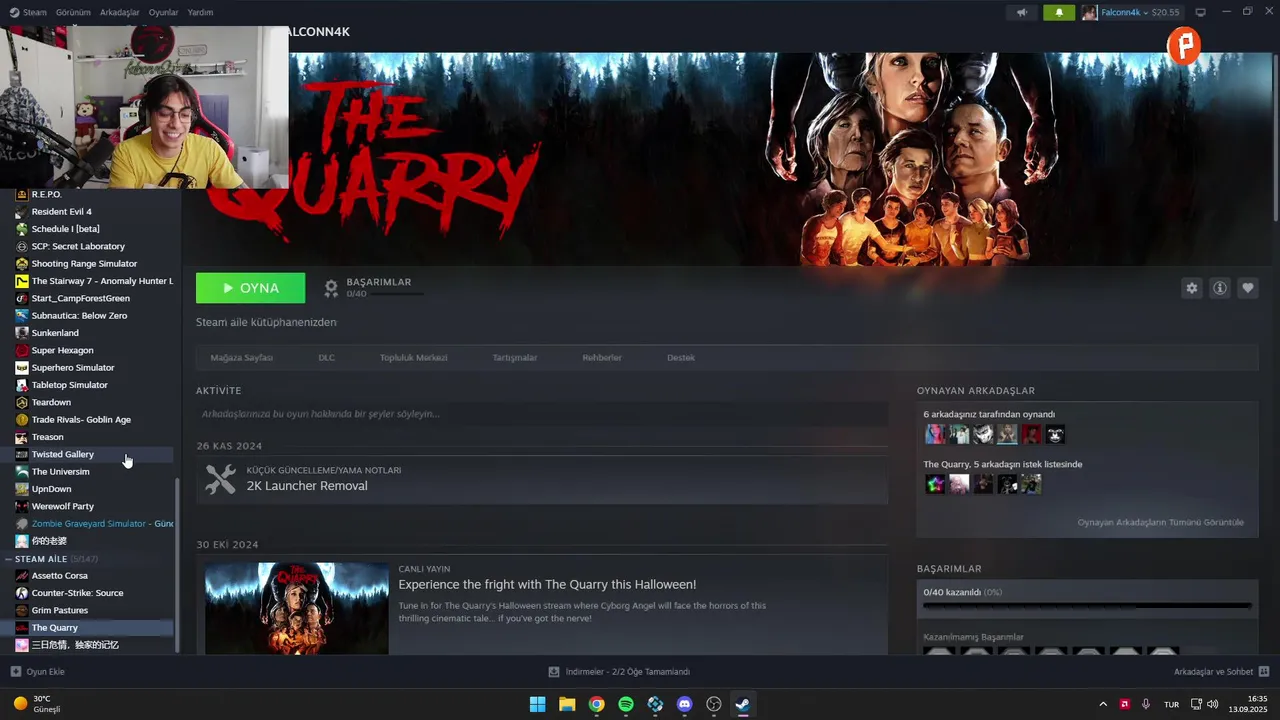Screen dimensions: 1280x720
Task: Open The Quarry settings gear icon
Action: 1192,288
